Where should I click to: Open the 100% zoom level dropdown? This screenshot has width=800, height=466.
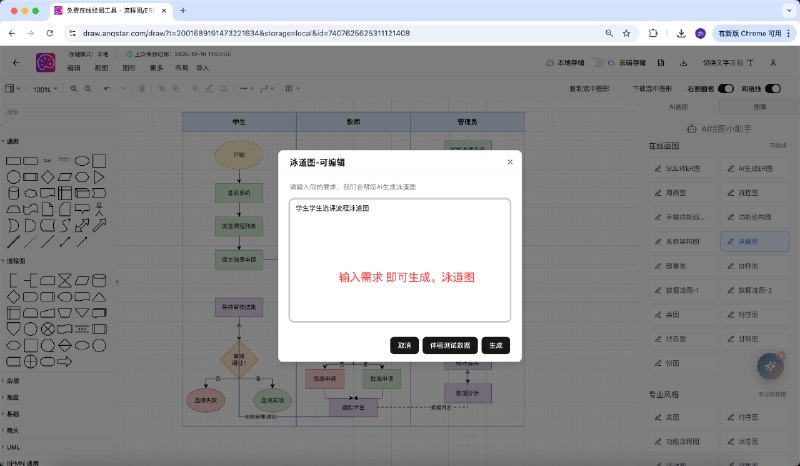pos(45,89)
